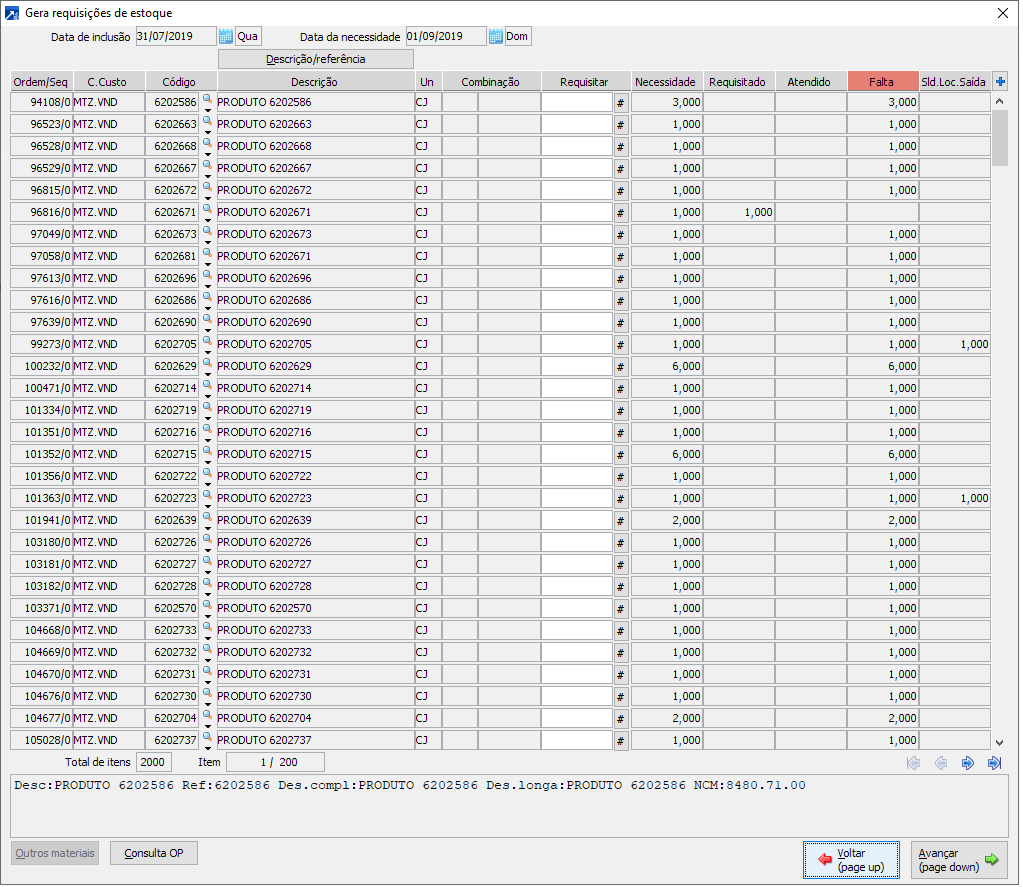Image resolution: width=1023 pixels, height=887 pixels.
Task: Expand dropdown arrow beside code 6202714
Action: (208, 395)
